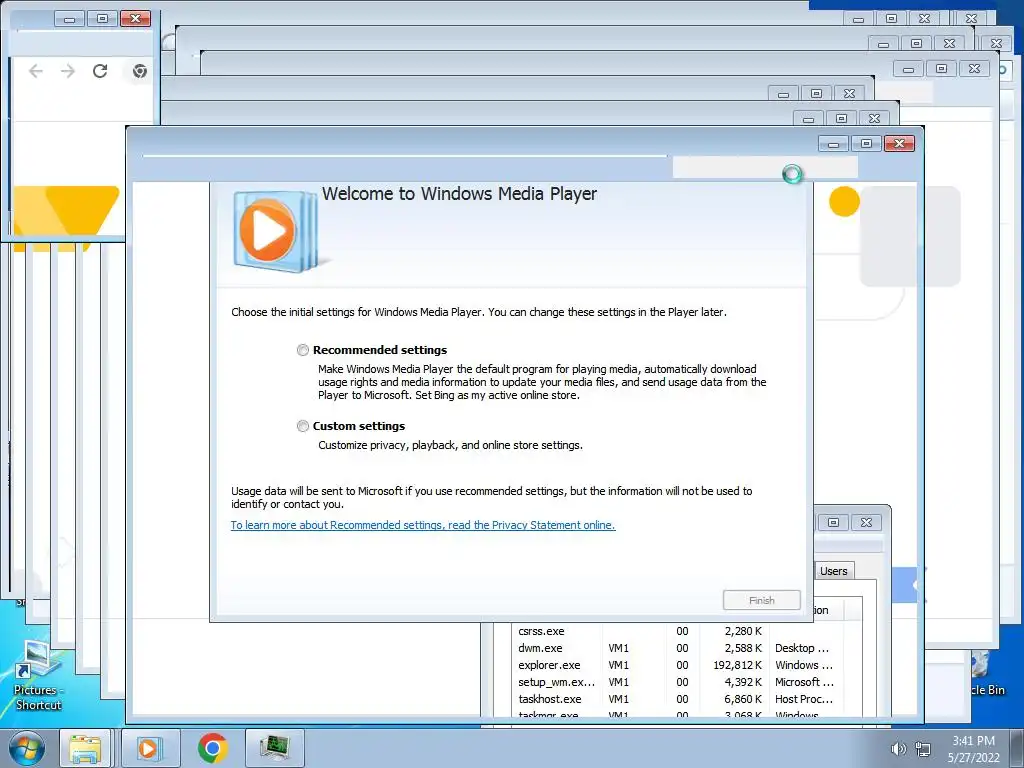Image resolution: width=1024 pixels, height=768 pixels.
Task: Open the Recycle Bin desktop icon
Action: [985, 673]
